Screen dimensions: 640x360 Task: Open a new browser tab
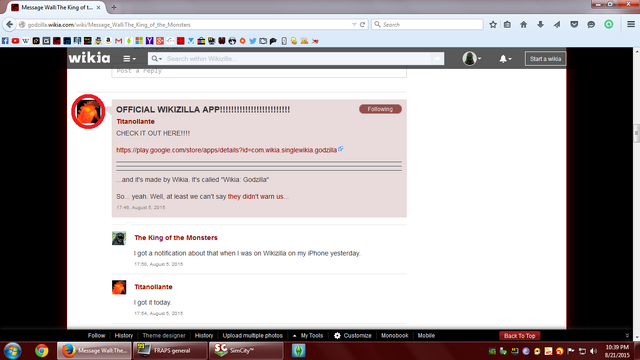coord(114,7)
